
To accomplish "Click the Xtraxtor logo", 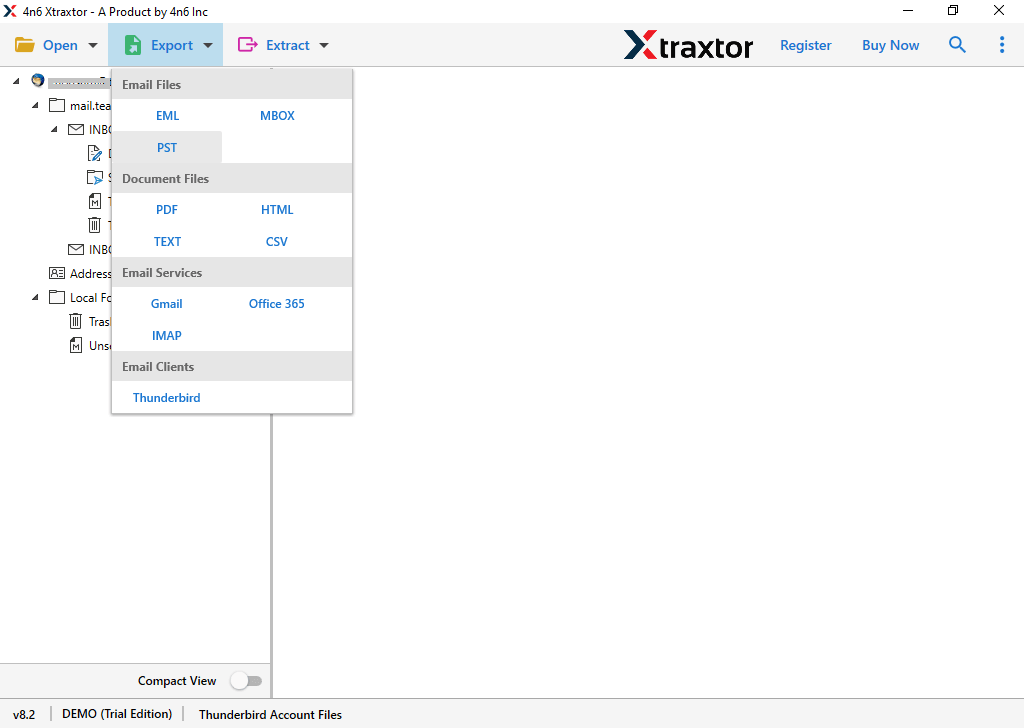I will coord(688,46).
